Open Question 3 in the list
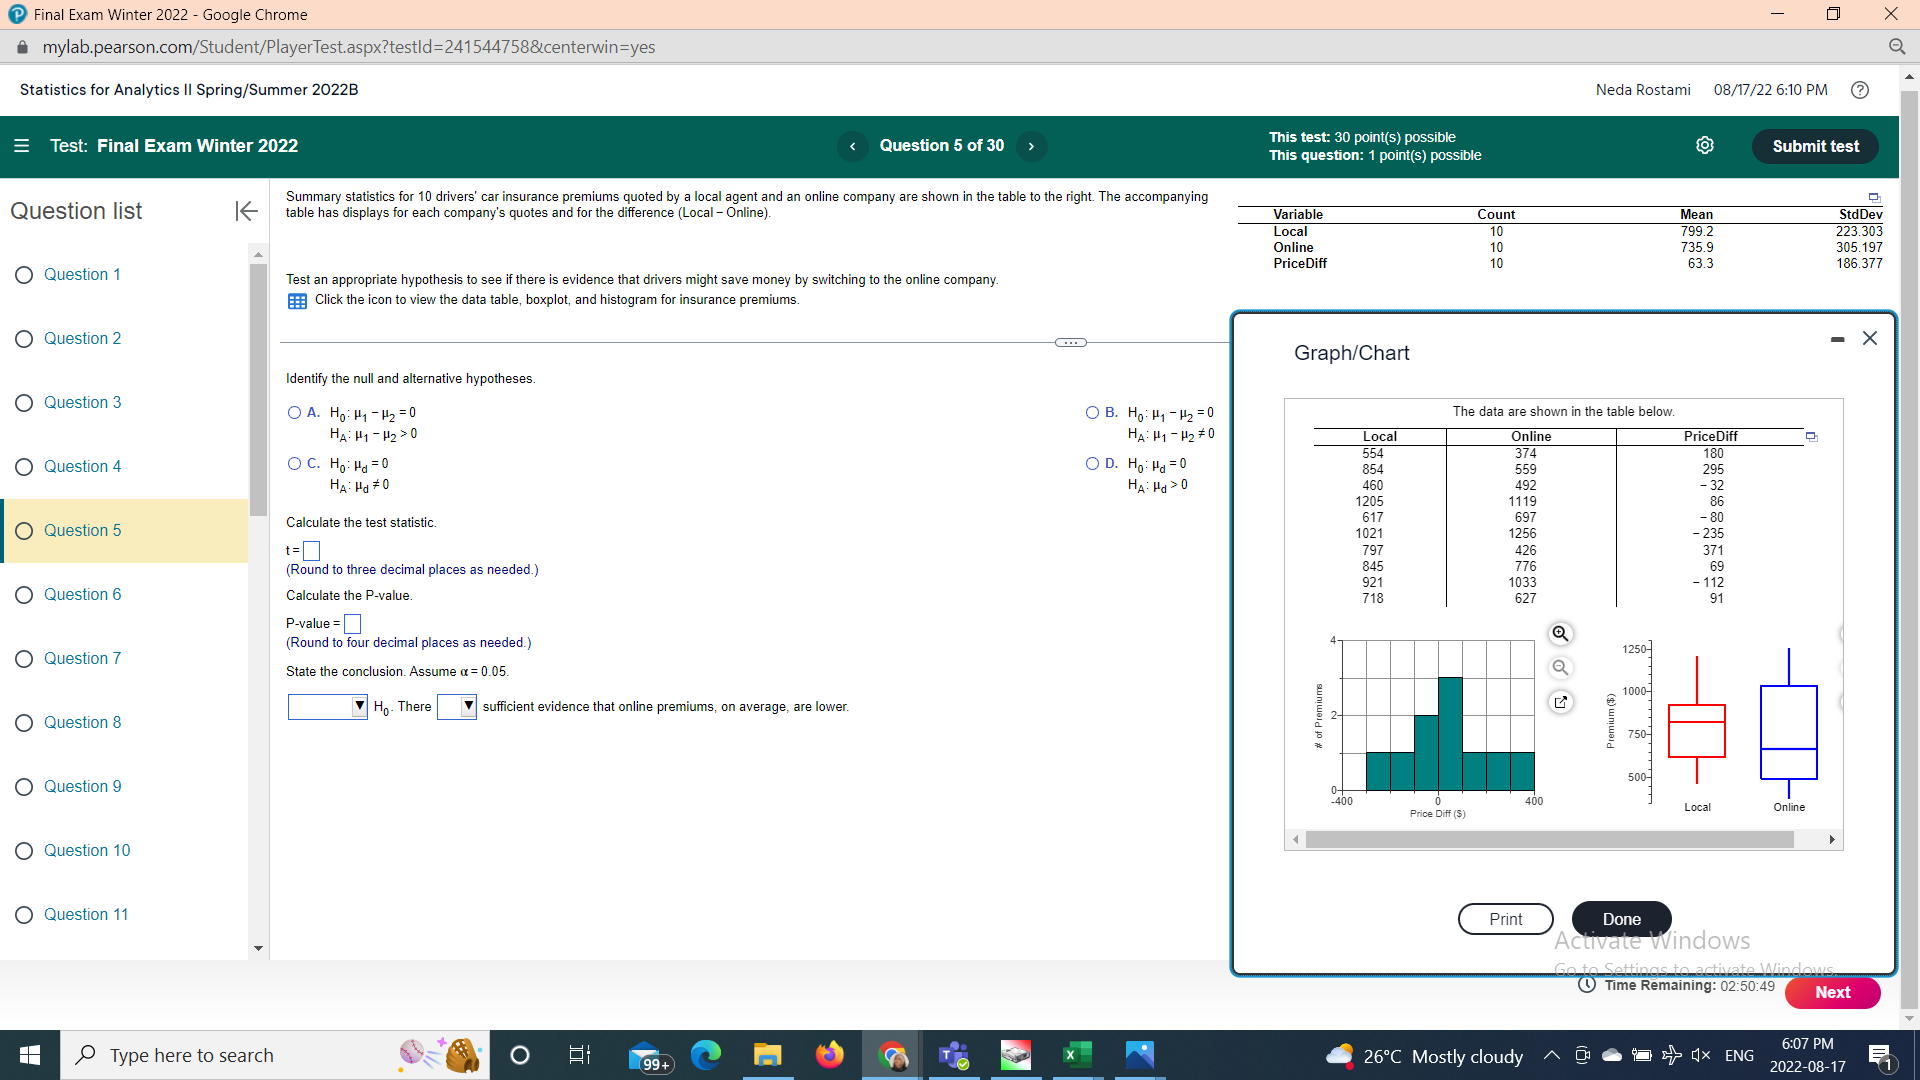1920x1080 pixels. click(x=82, y=402)
